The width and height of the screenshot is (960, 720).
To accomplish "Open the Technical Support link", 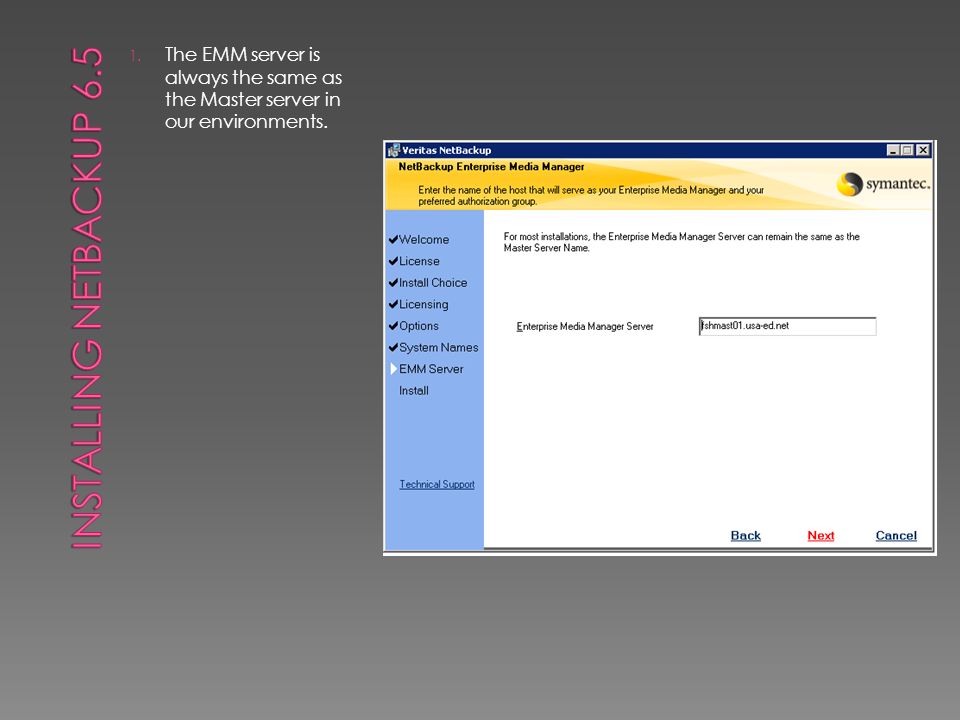I will pos(437,484).
